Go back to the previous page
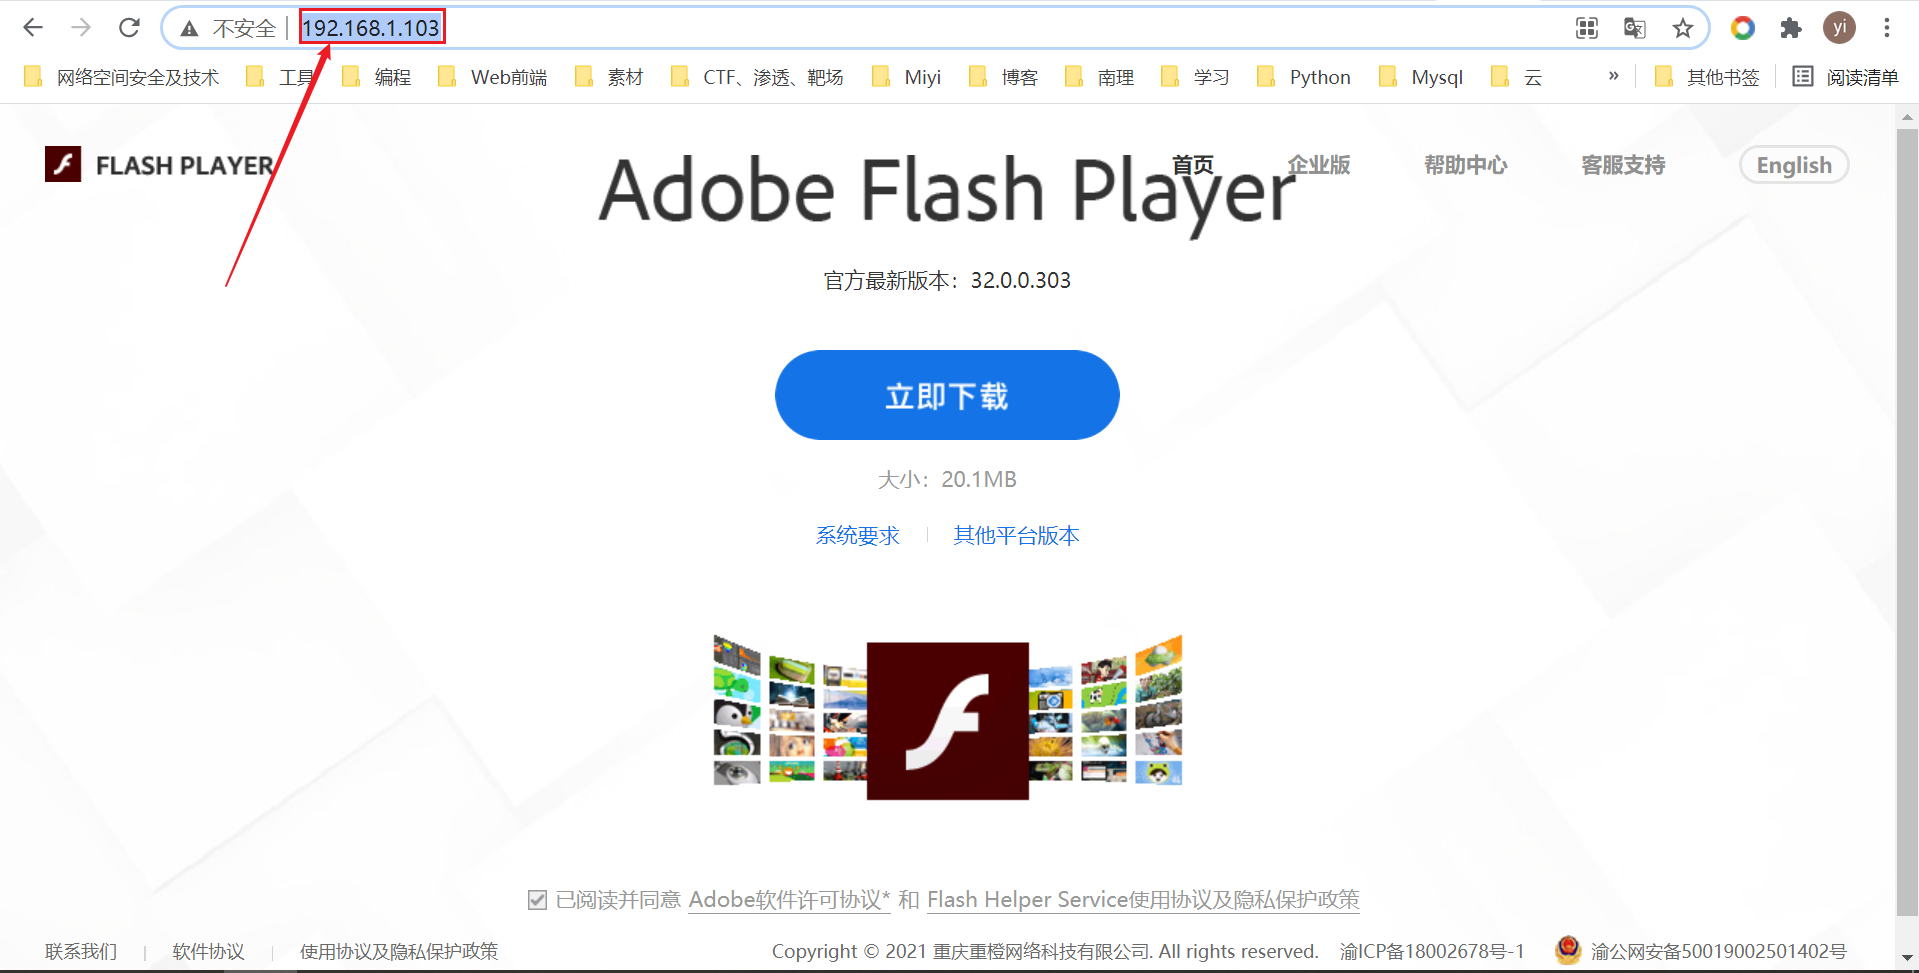This screenshot has height=973, width=1919. [33, 28]
